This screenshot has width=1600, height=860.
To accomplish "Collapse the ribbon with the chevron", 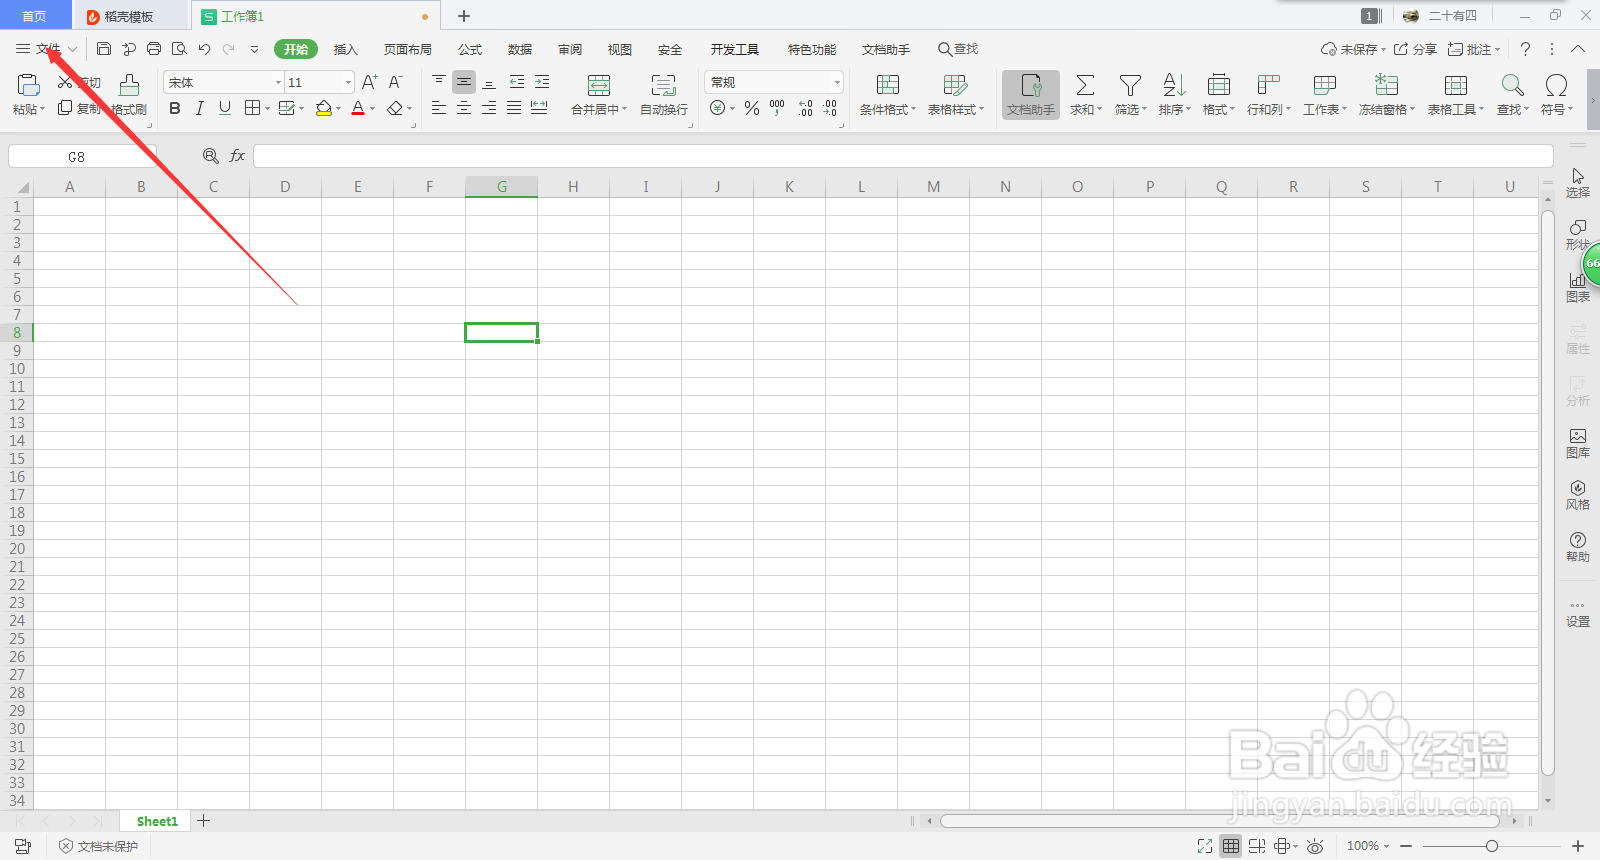I will tap(1578, 49).
